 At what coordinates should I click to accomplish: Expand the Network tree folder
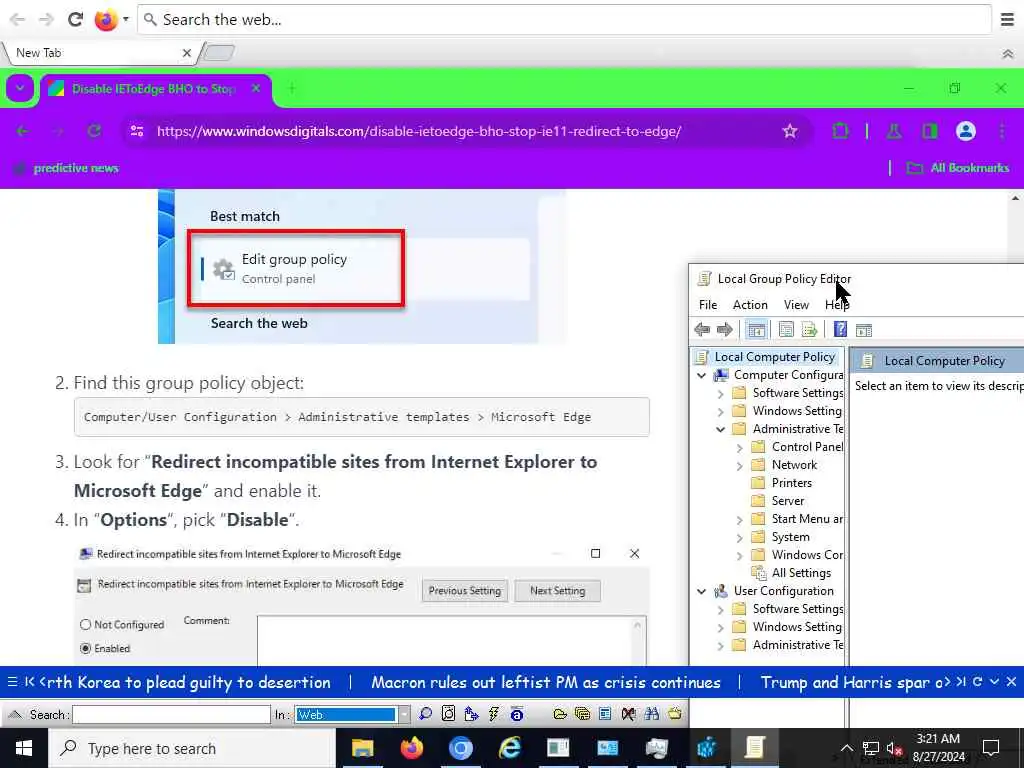[x=739, y=466]
